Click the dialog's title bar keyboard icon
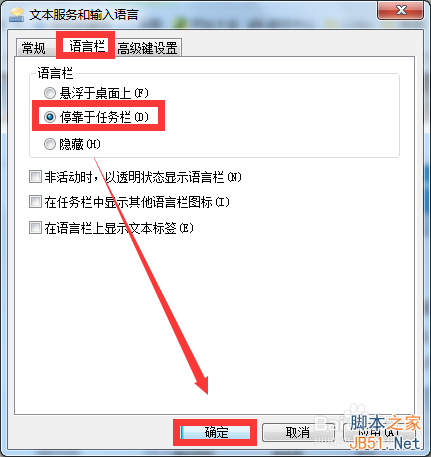The width and height of the screenshot is (431, 457). click(x=16, y=15)
